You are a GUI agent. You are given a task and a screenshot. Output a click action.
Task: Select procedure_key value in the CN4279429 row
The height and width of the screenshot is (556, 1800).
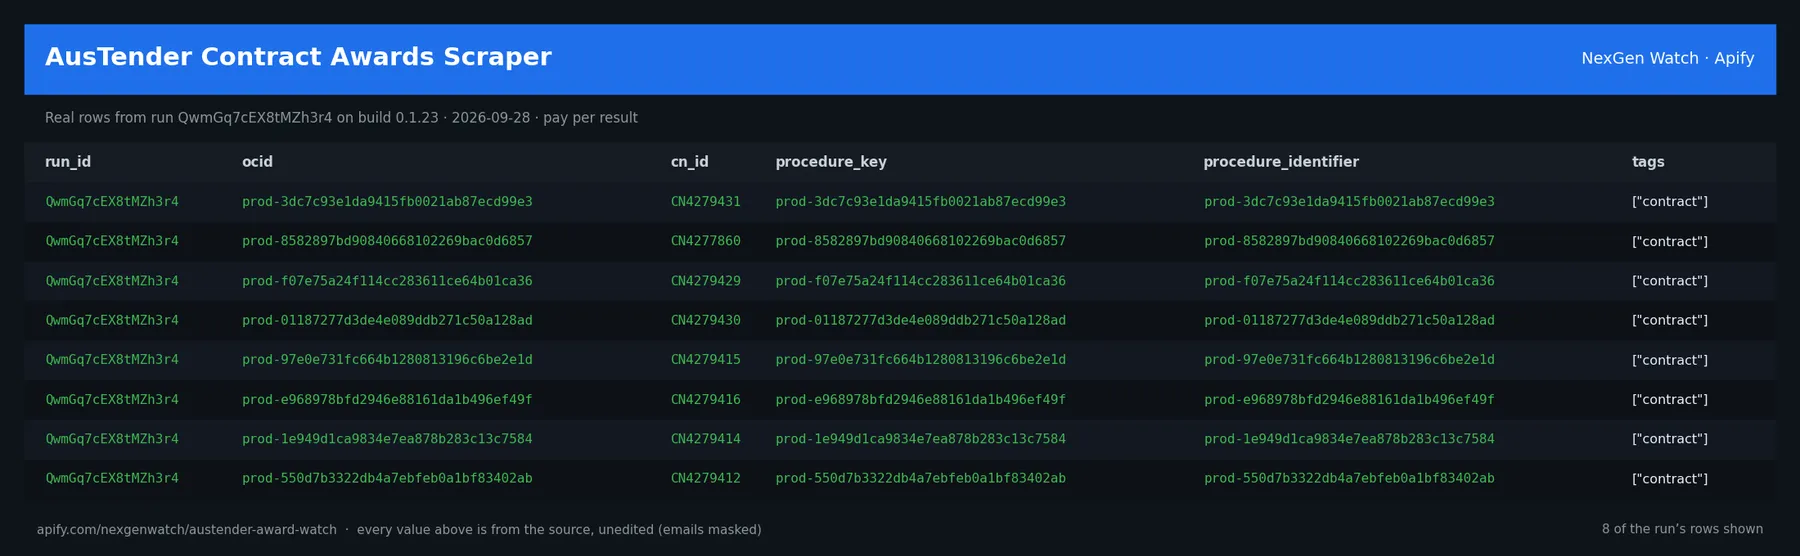tap(921, 281)
